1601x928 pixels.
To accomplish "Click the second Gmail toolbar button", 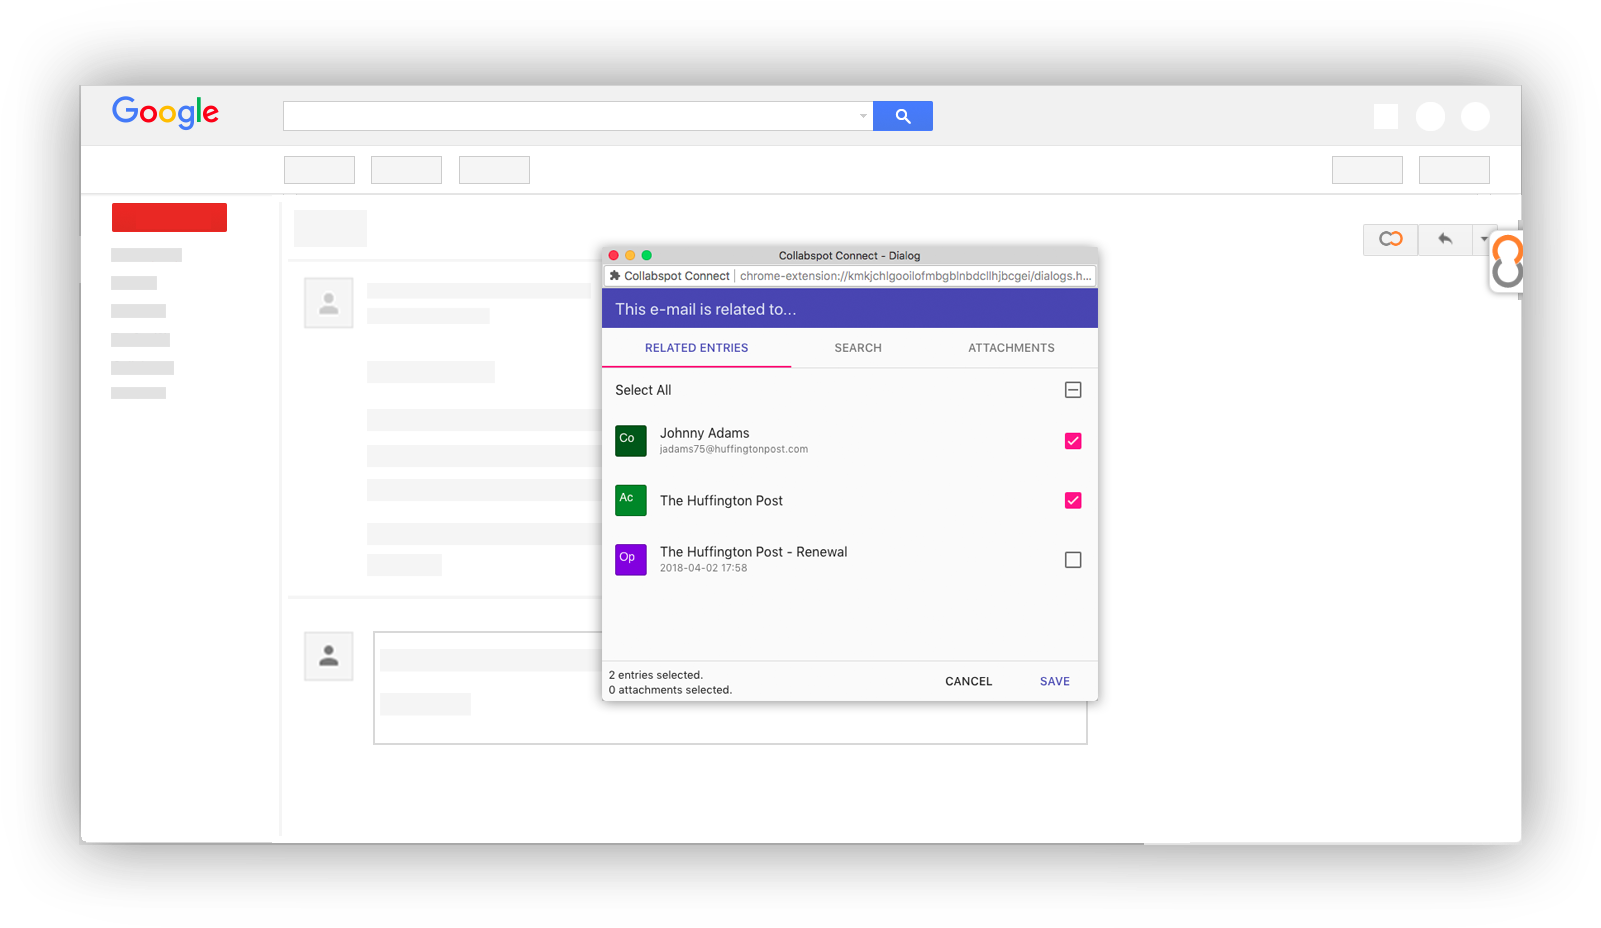I will point(406,170).
